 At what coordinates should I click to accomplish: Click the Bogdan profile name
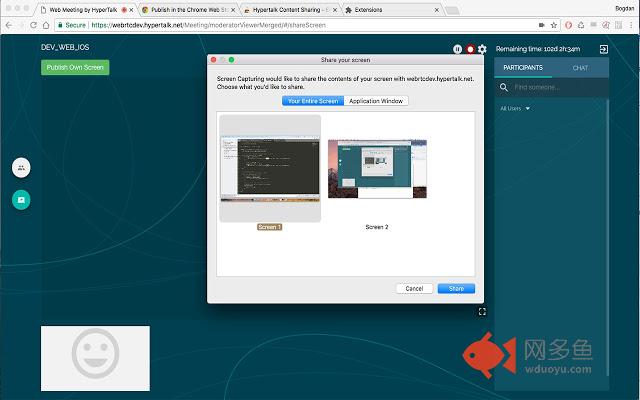point(624,8)
